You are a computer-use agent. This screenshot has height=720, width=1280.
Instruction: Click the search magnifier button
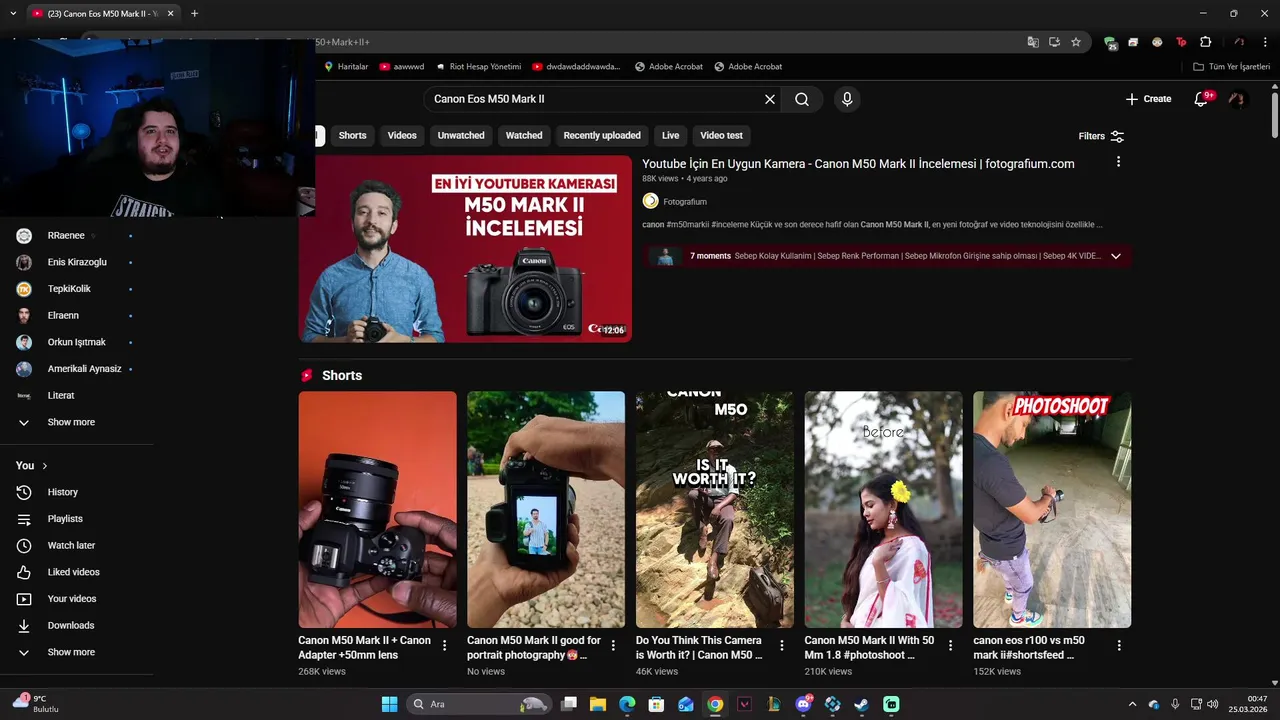pyautogui.click(x=802, y=99)
